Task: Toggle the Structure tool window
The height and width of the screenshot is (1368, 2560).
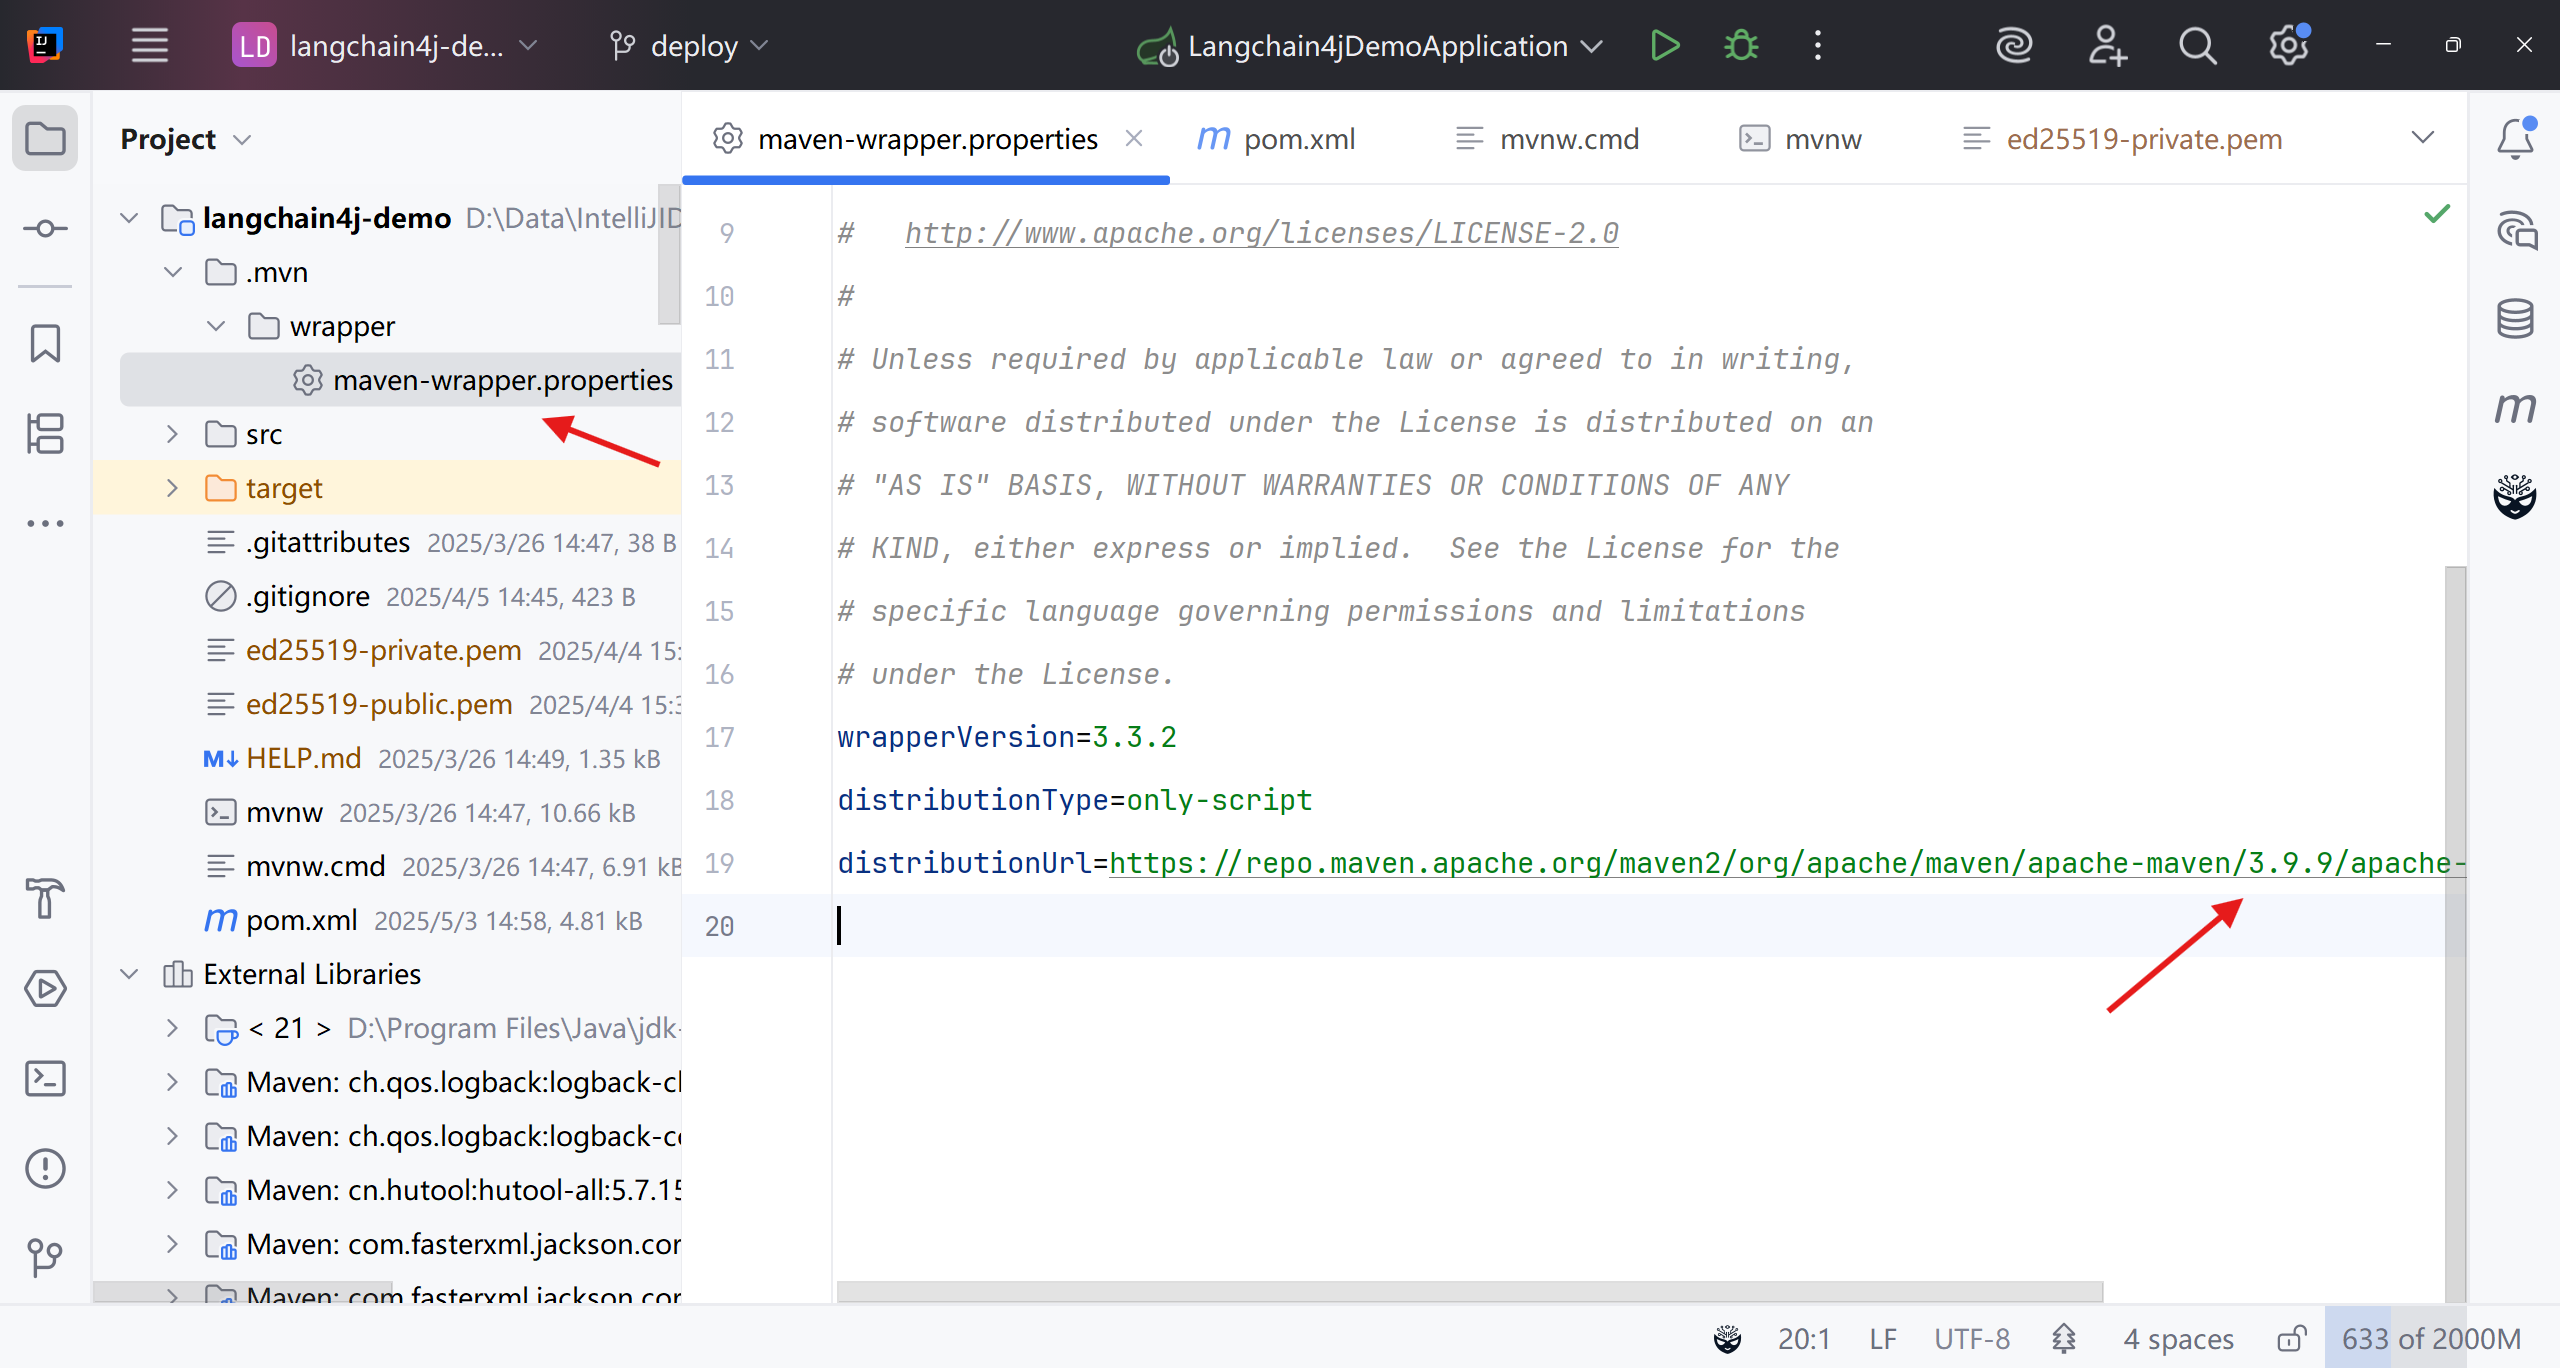Action: click(45, 433)
